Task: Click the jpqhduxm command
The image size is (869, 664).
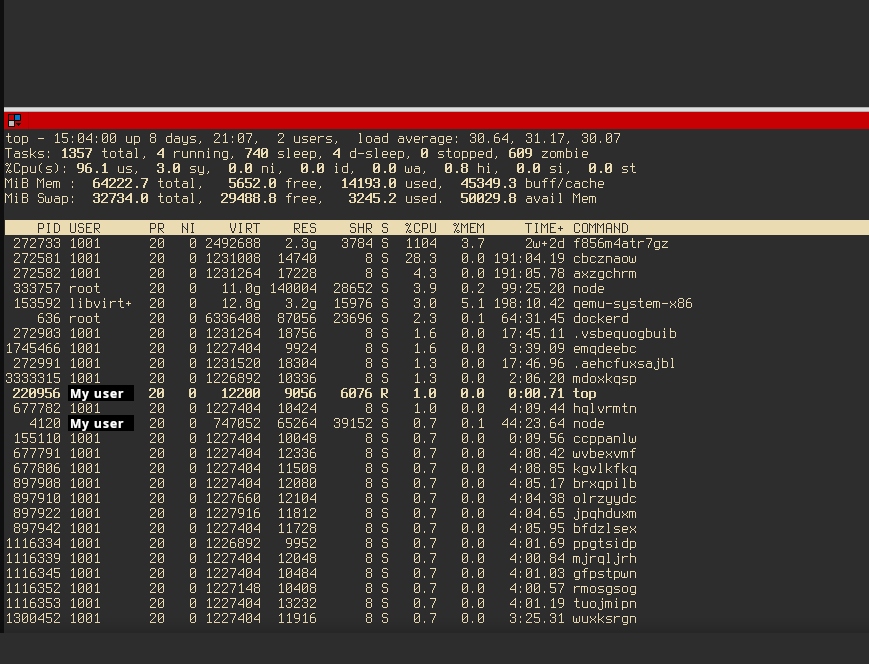Action: click(605, 513)
